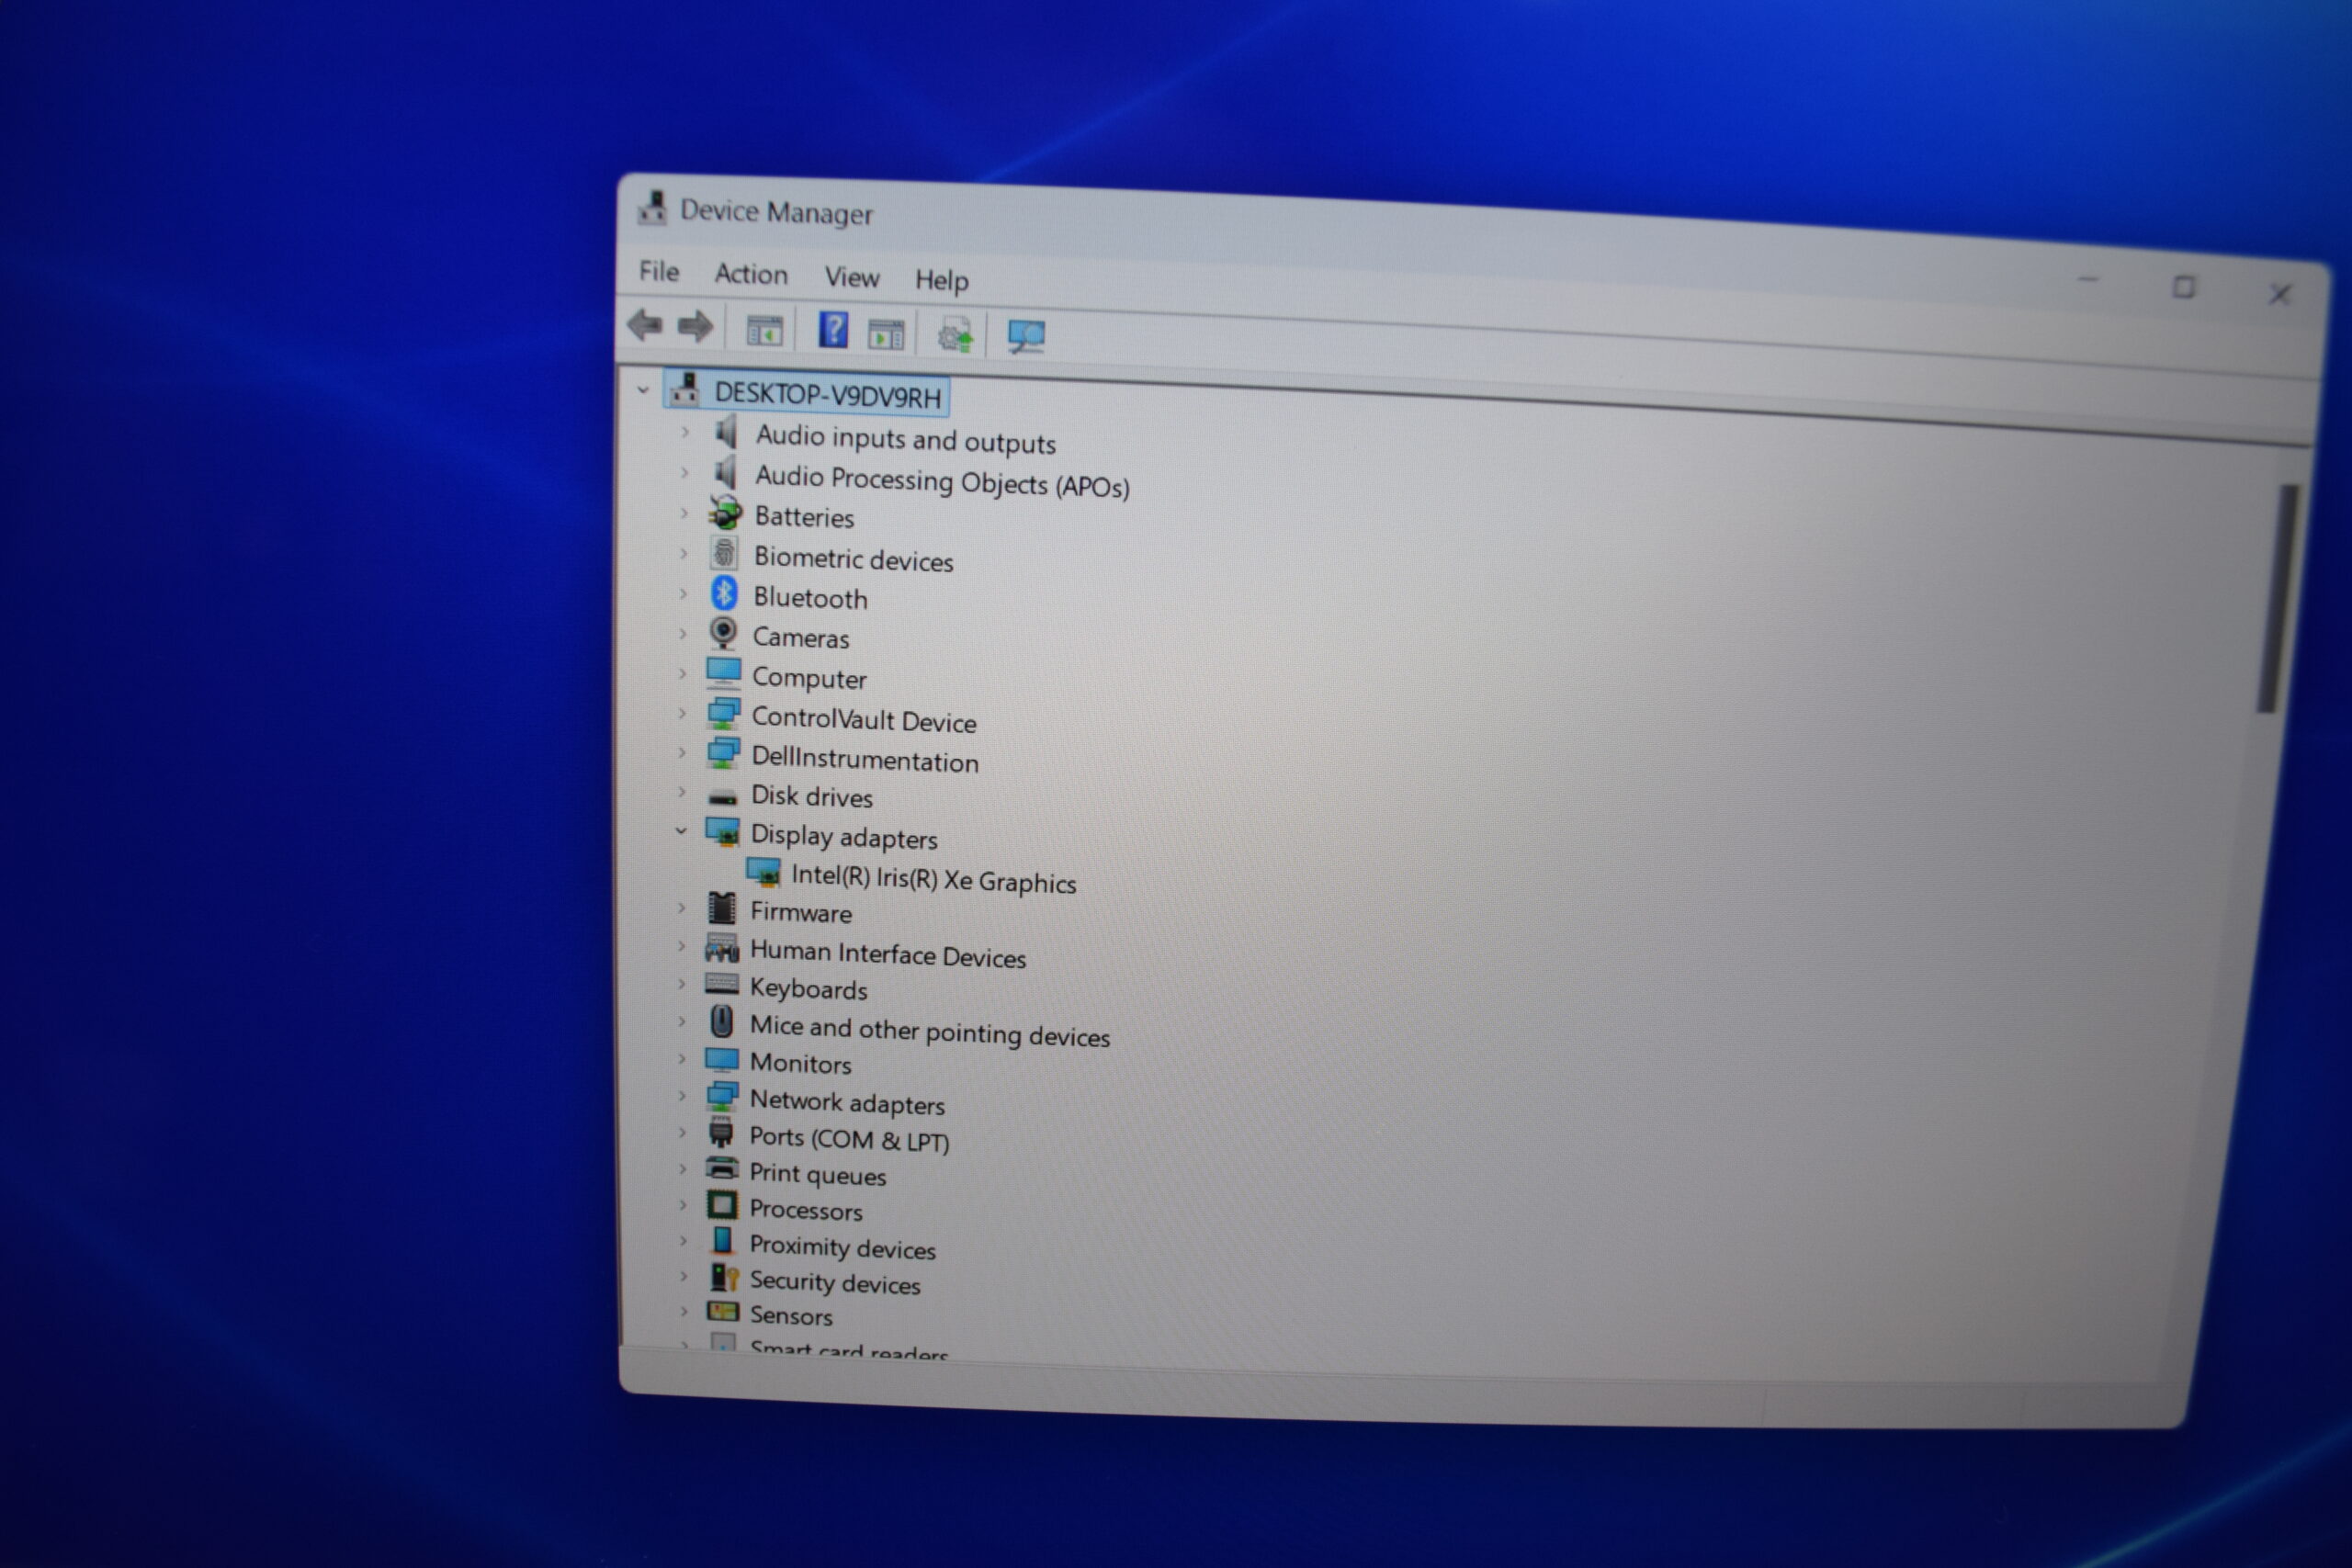Image resolution: width=2352 pixels, height=1568 pixels.
Task: Open the Action menu
Action: [x=751, y=275]
